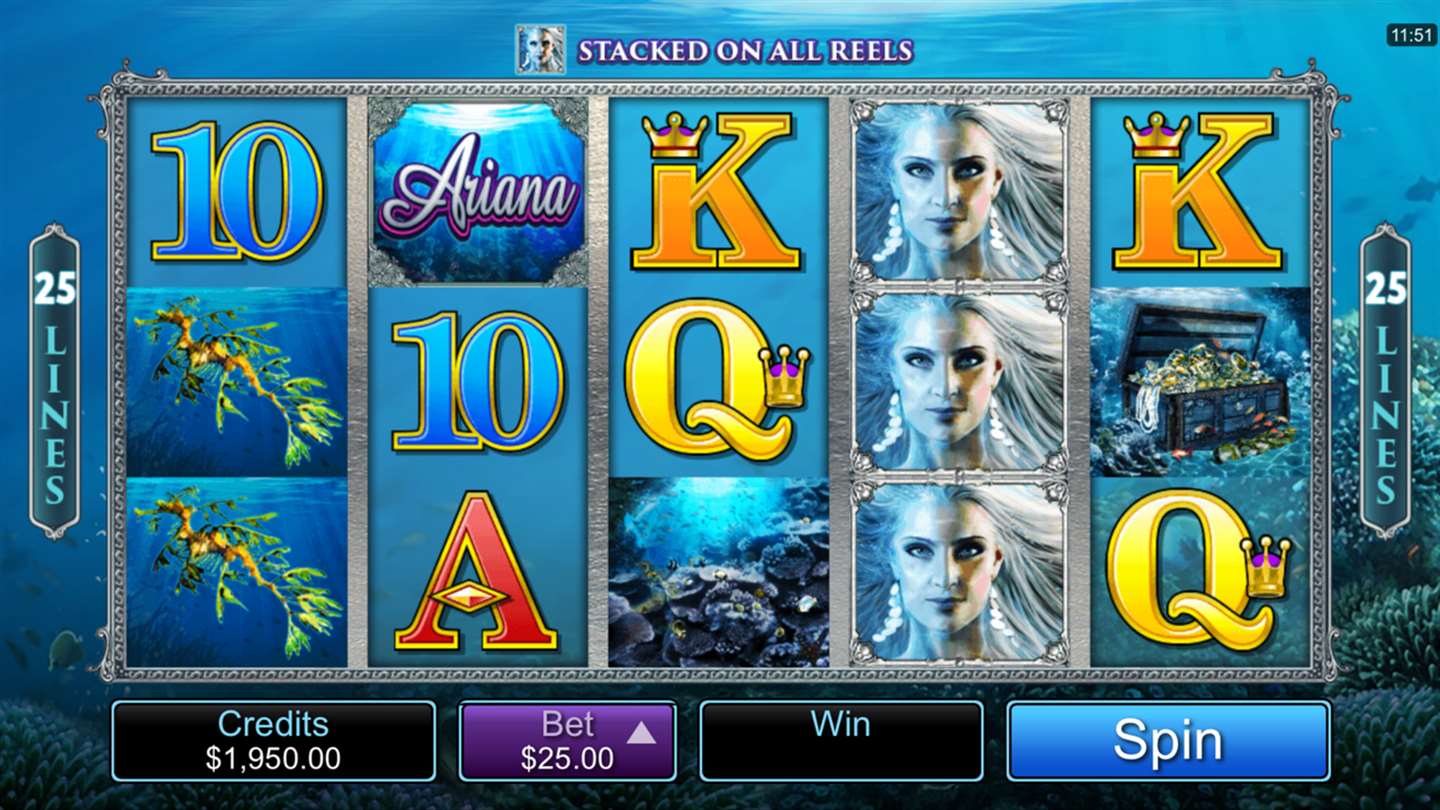The height and width of the screenshot is (810, 1440).
Task: Select the treasure chest symbol
Action: tap(1200, 382)
